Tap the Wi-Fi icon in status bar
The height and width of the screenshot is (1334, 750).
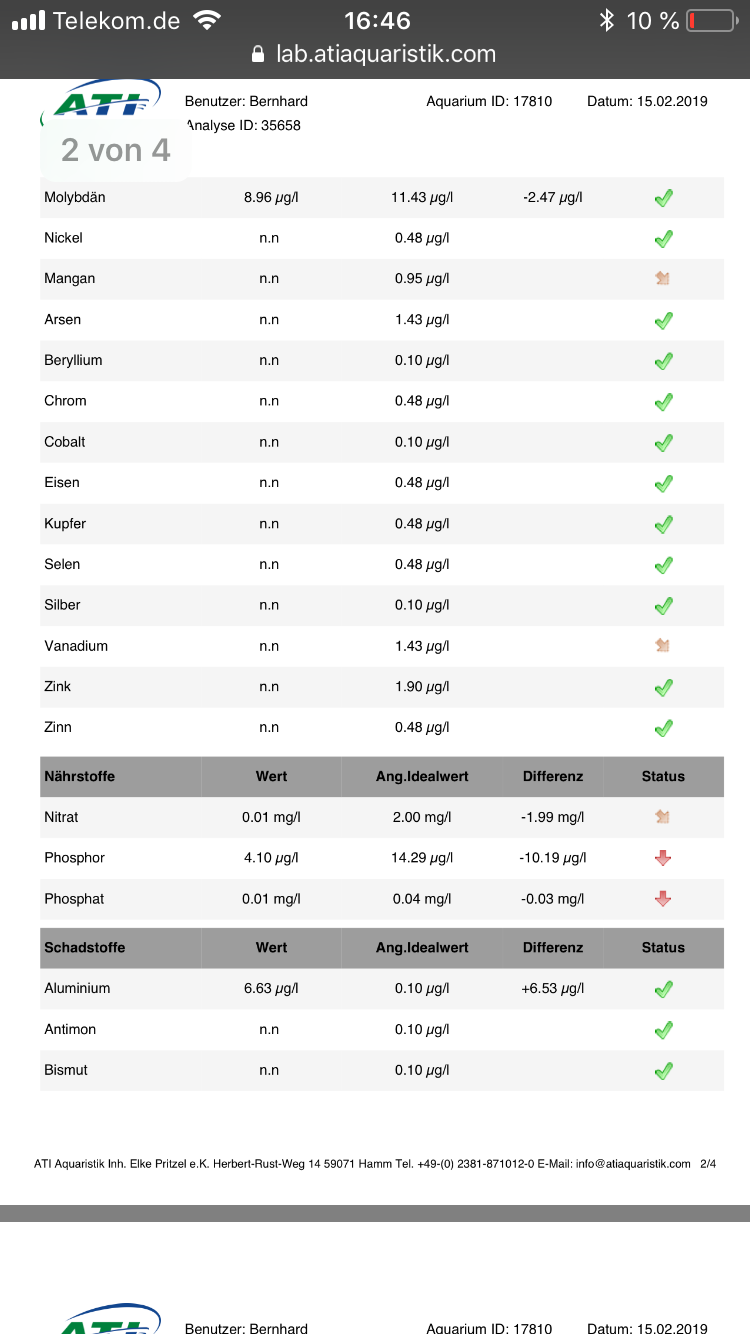(208, 20)
